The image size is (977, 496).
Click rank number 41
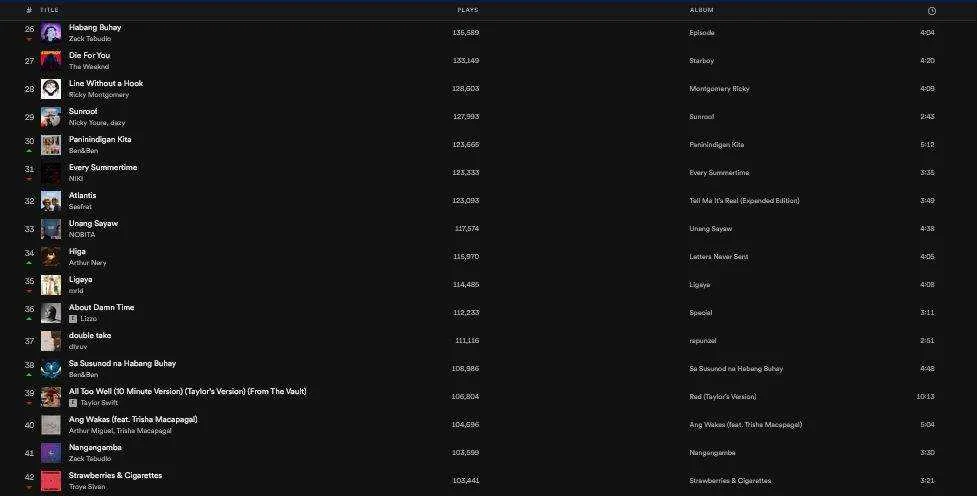29,453
